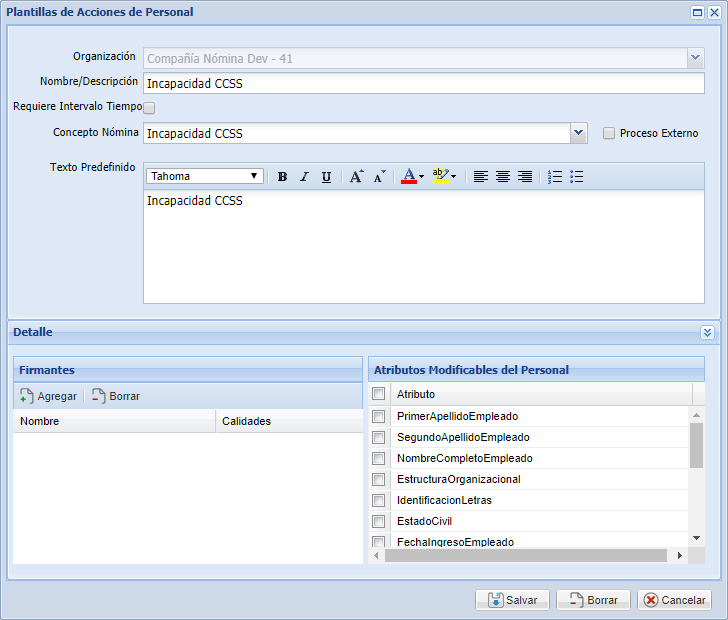Collapse the Detalle panel

pos(707,333)
